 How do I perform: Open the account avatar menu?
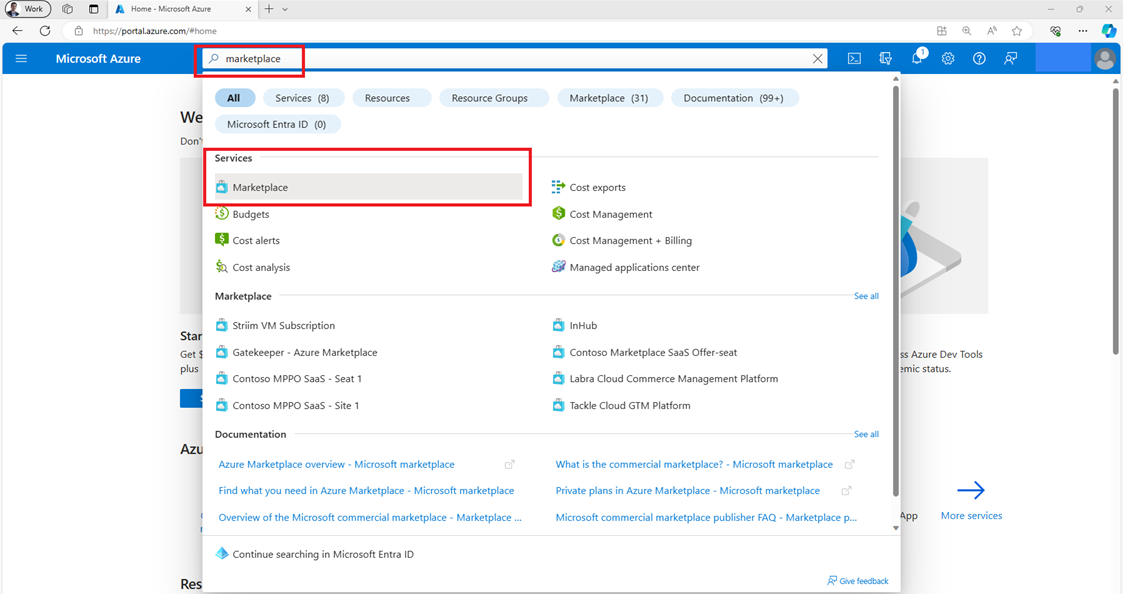(x=1104, y=59)
